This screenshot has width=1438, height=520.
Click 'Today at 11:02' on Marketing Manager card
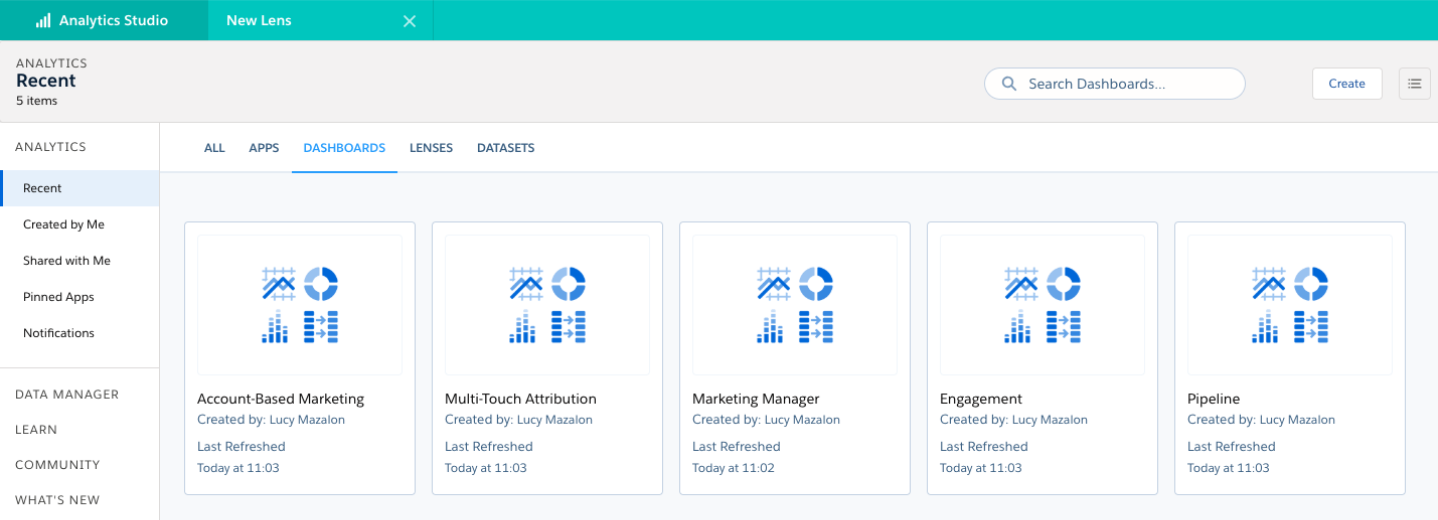pos(733,468)
